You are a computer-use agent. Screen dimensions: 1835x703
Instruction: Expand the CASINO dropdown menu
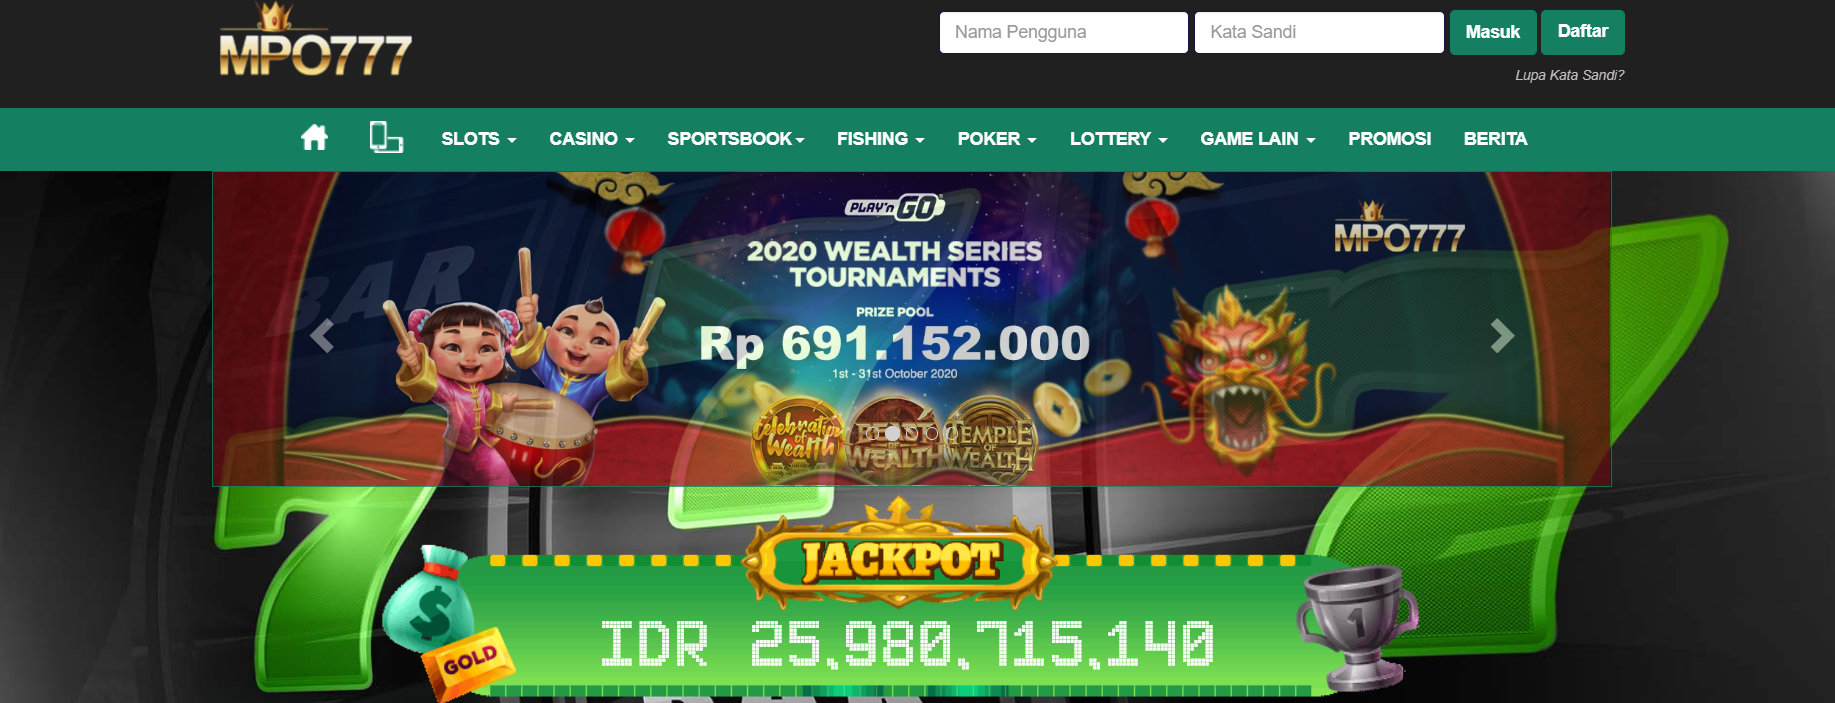592,139
